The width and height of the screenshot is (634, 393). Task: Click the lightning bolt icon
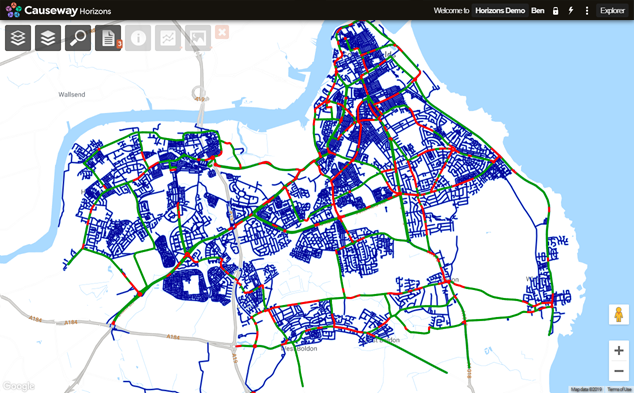pos(571,11)
